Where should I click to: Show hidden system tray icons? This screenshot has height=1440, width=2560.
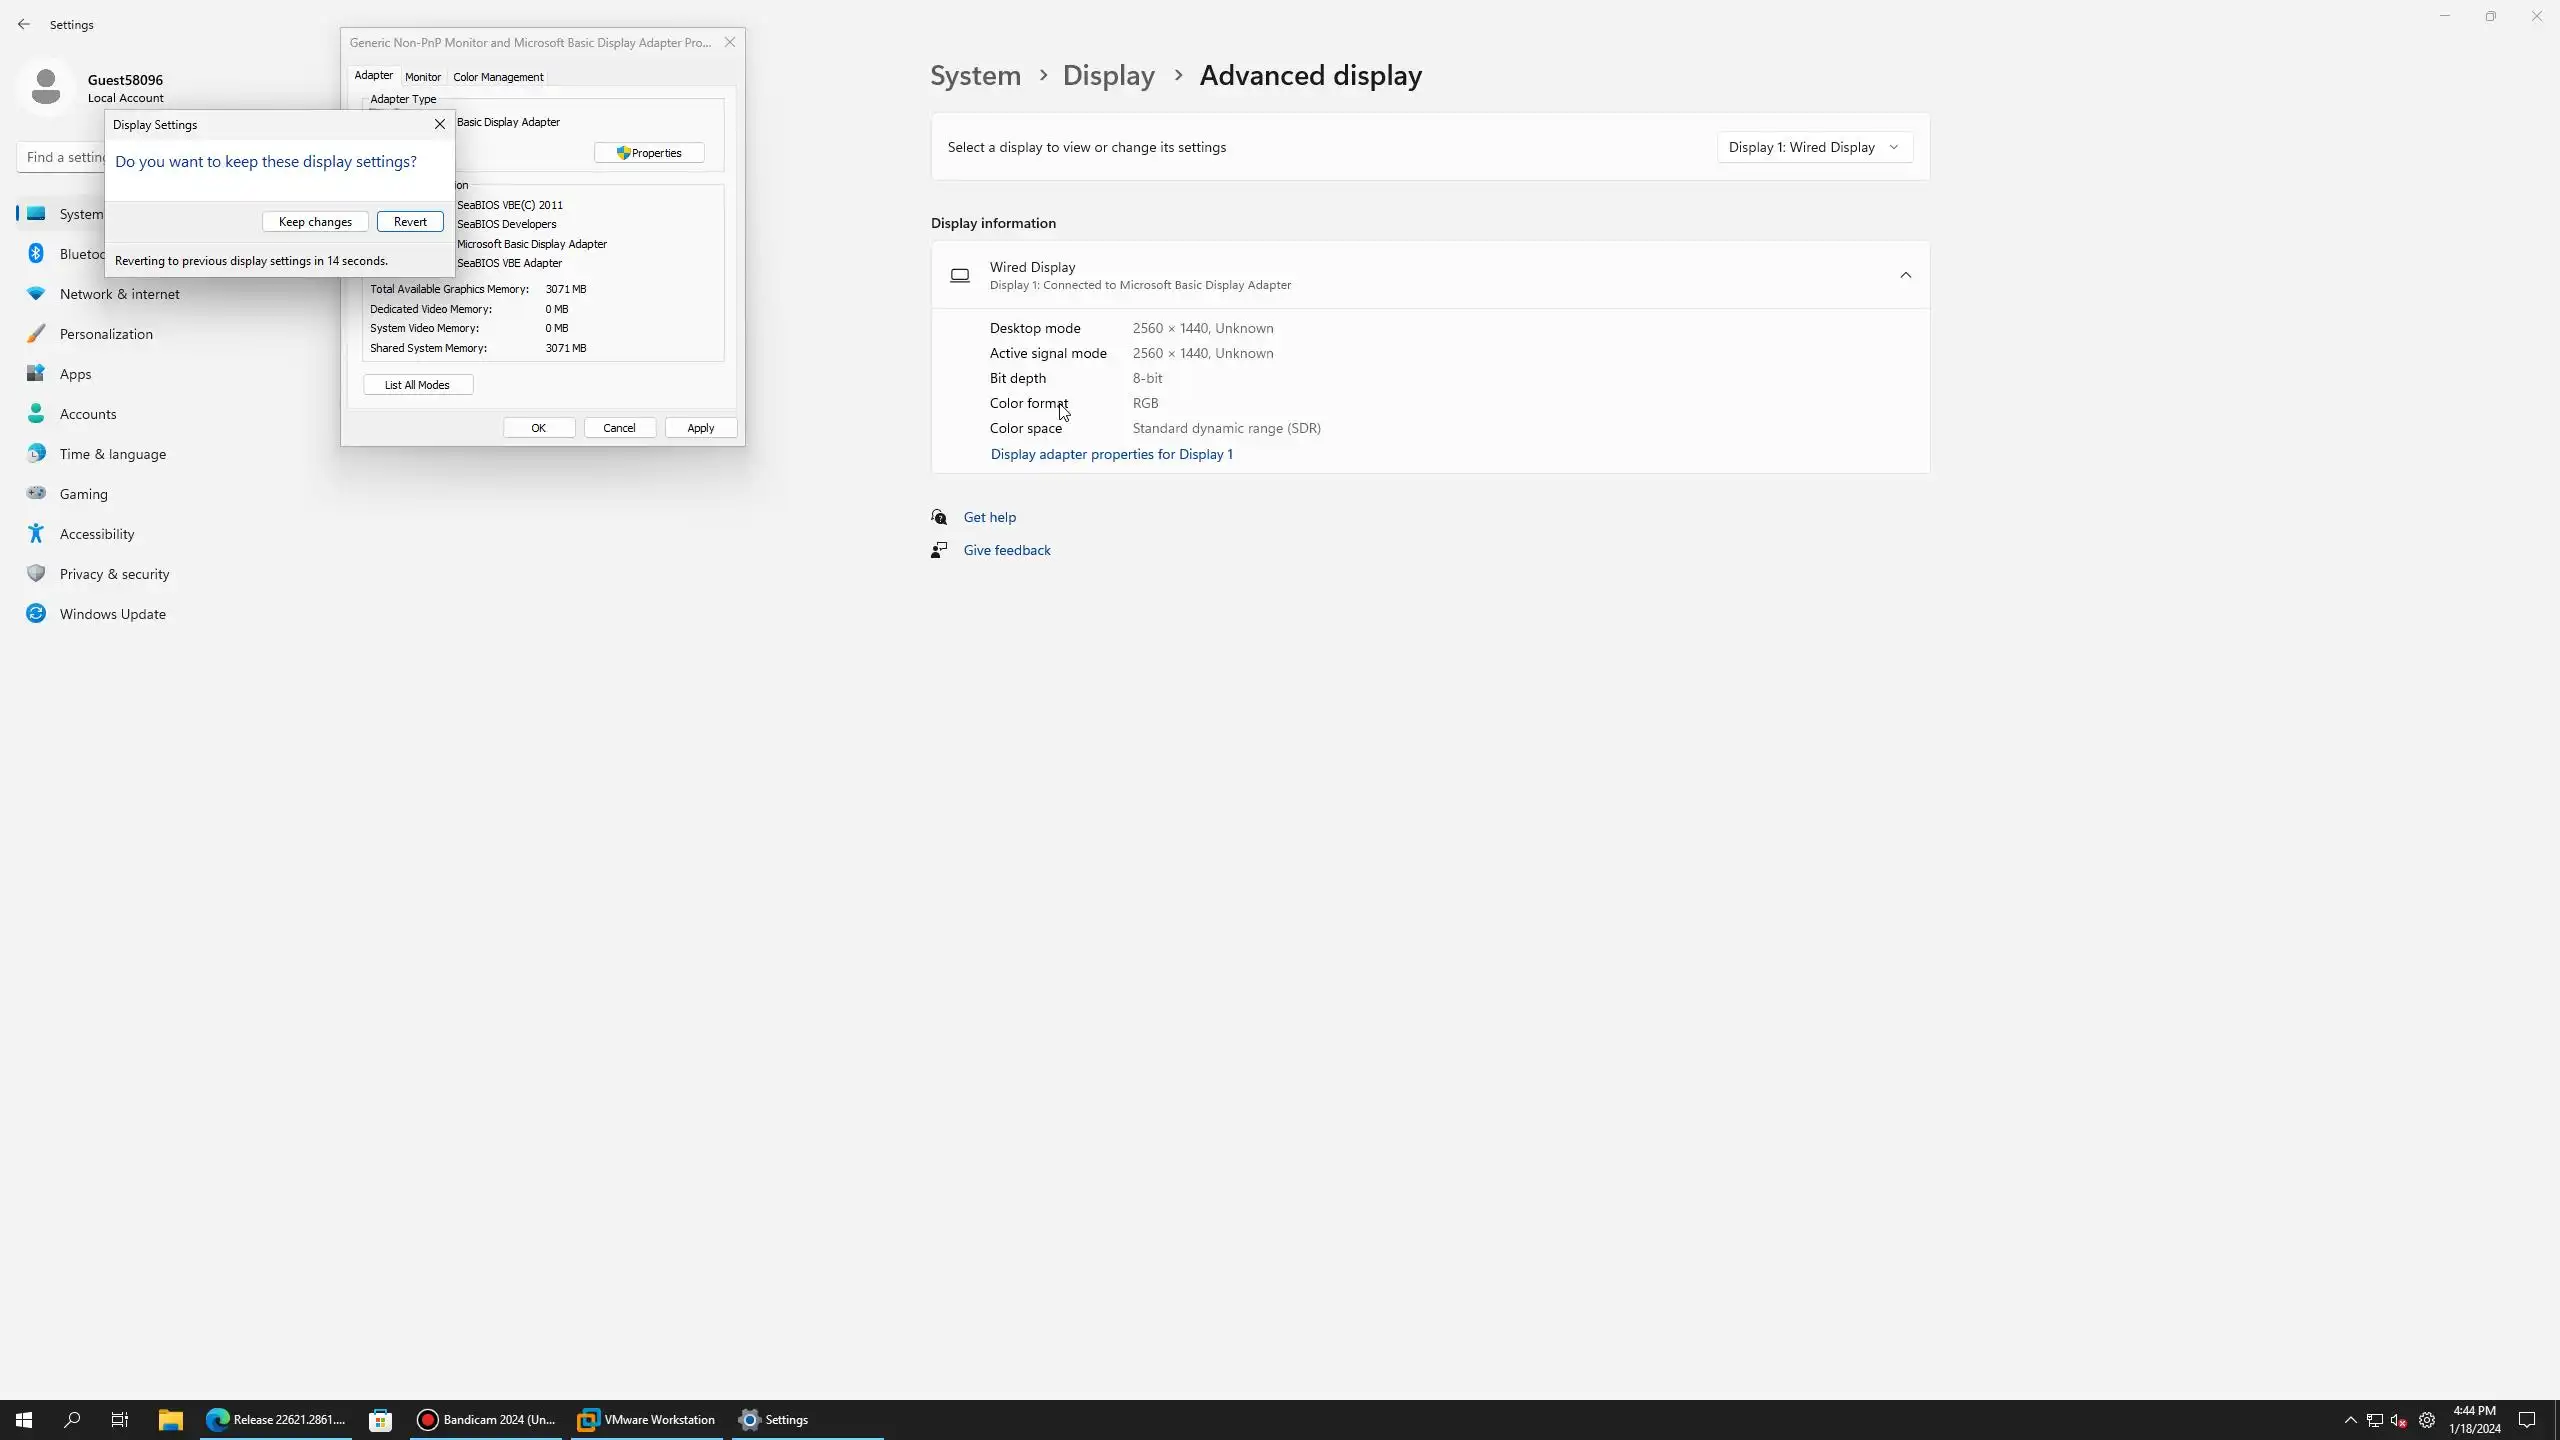point(2350,1419)
